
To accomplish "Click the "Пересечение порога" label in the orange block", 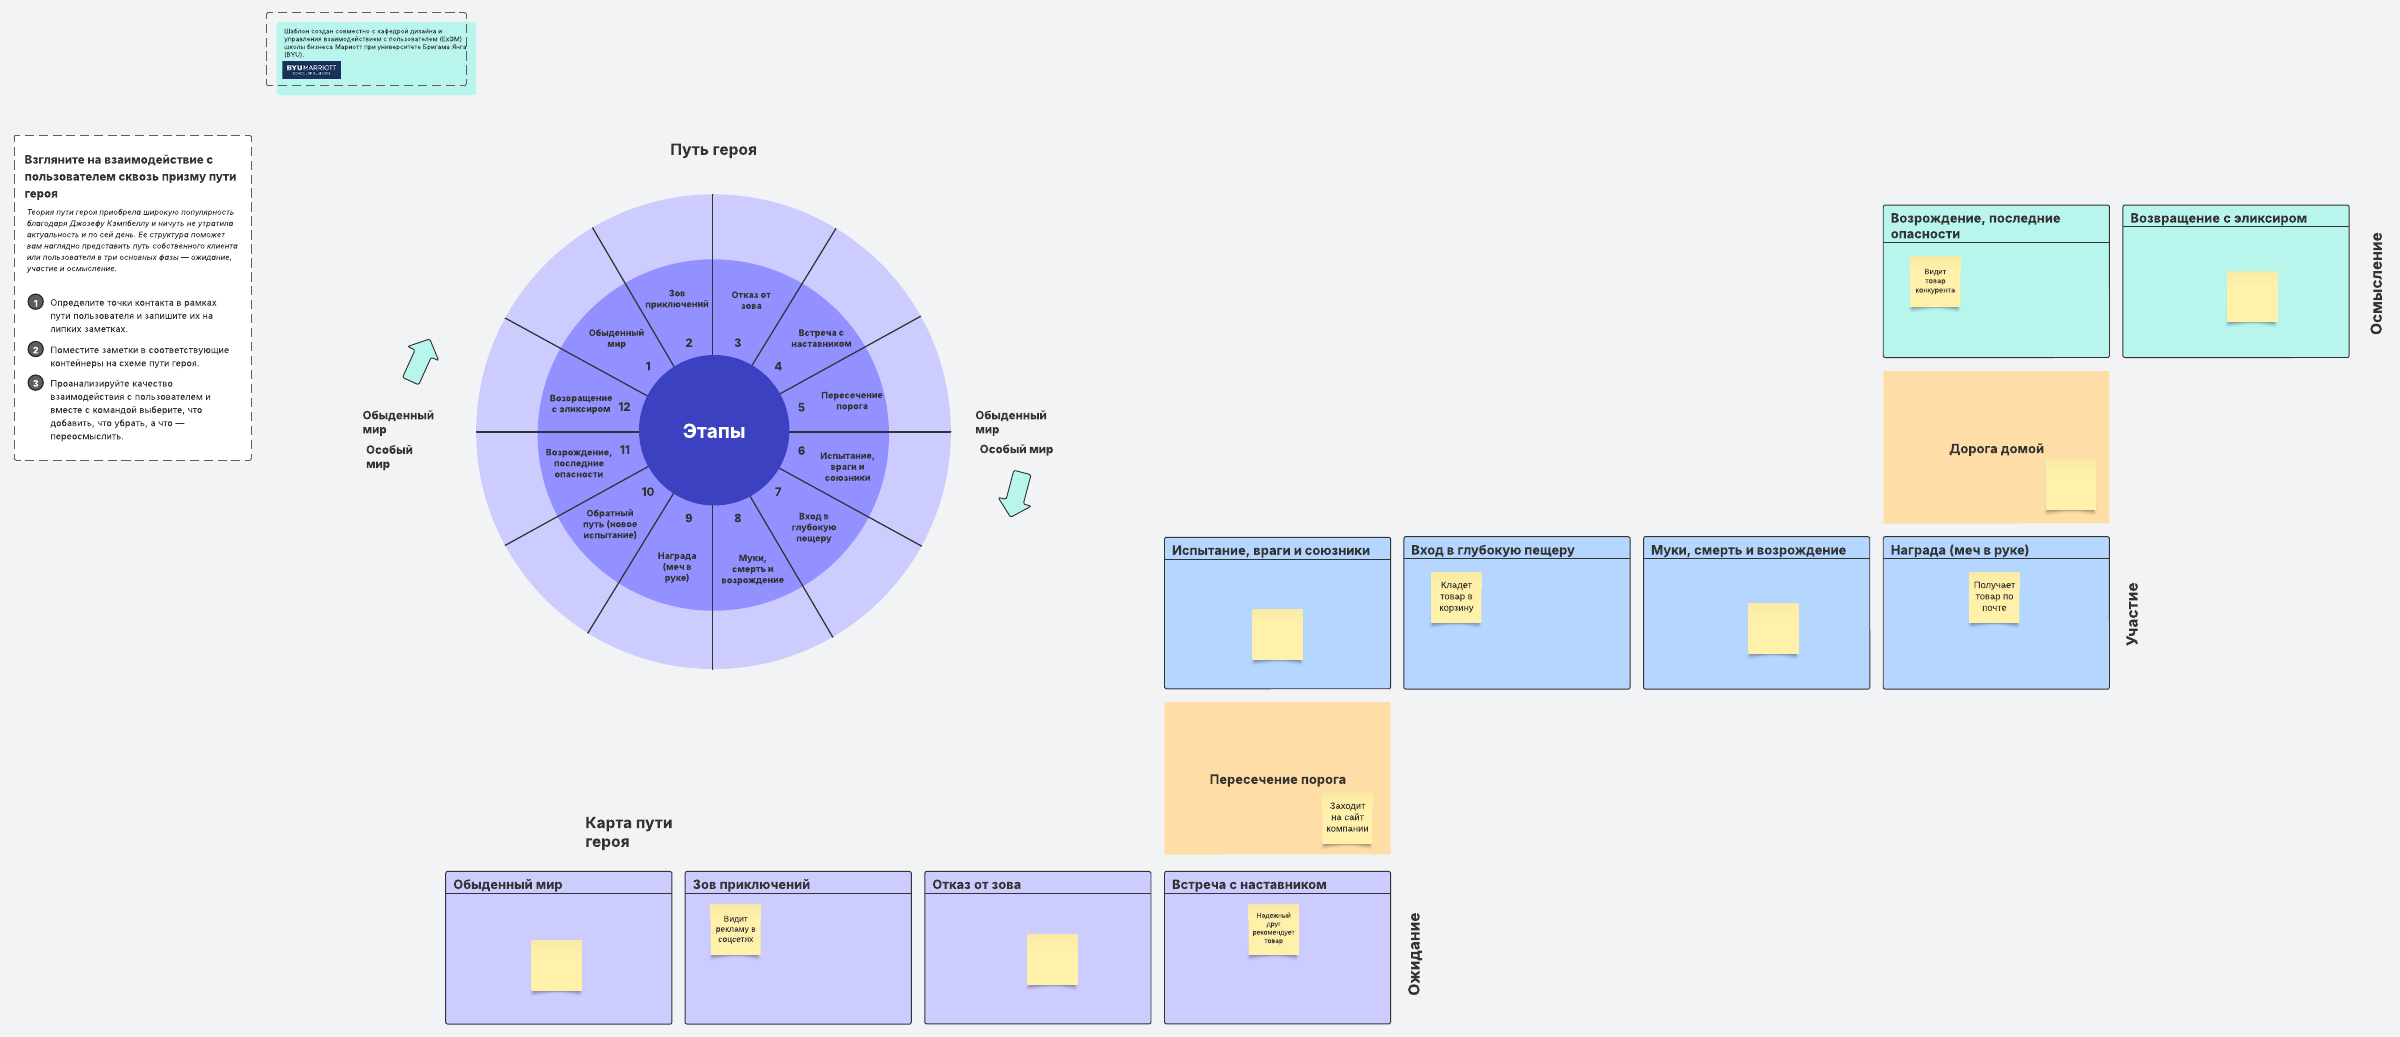I will 1277,779.
